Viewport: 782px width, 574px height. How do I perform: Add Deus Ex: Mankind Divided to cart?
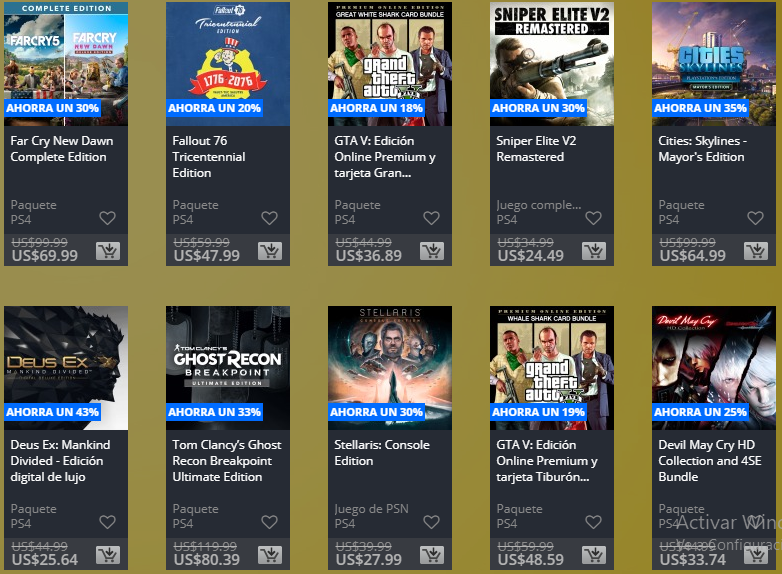(108, 555)
